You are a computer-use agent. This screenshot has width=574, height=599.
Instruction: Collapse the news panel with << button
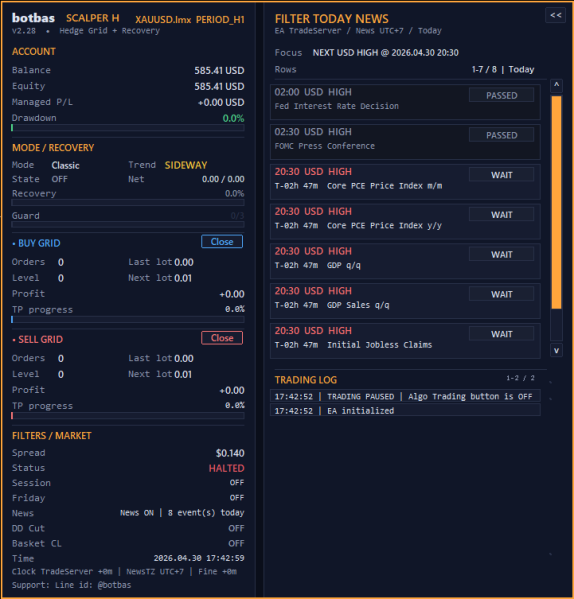pos(555,15)
